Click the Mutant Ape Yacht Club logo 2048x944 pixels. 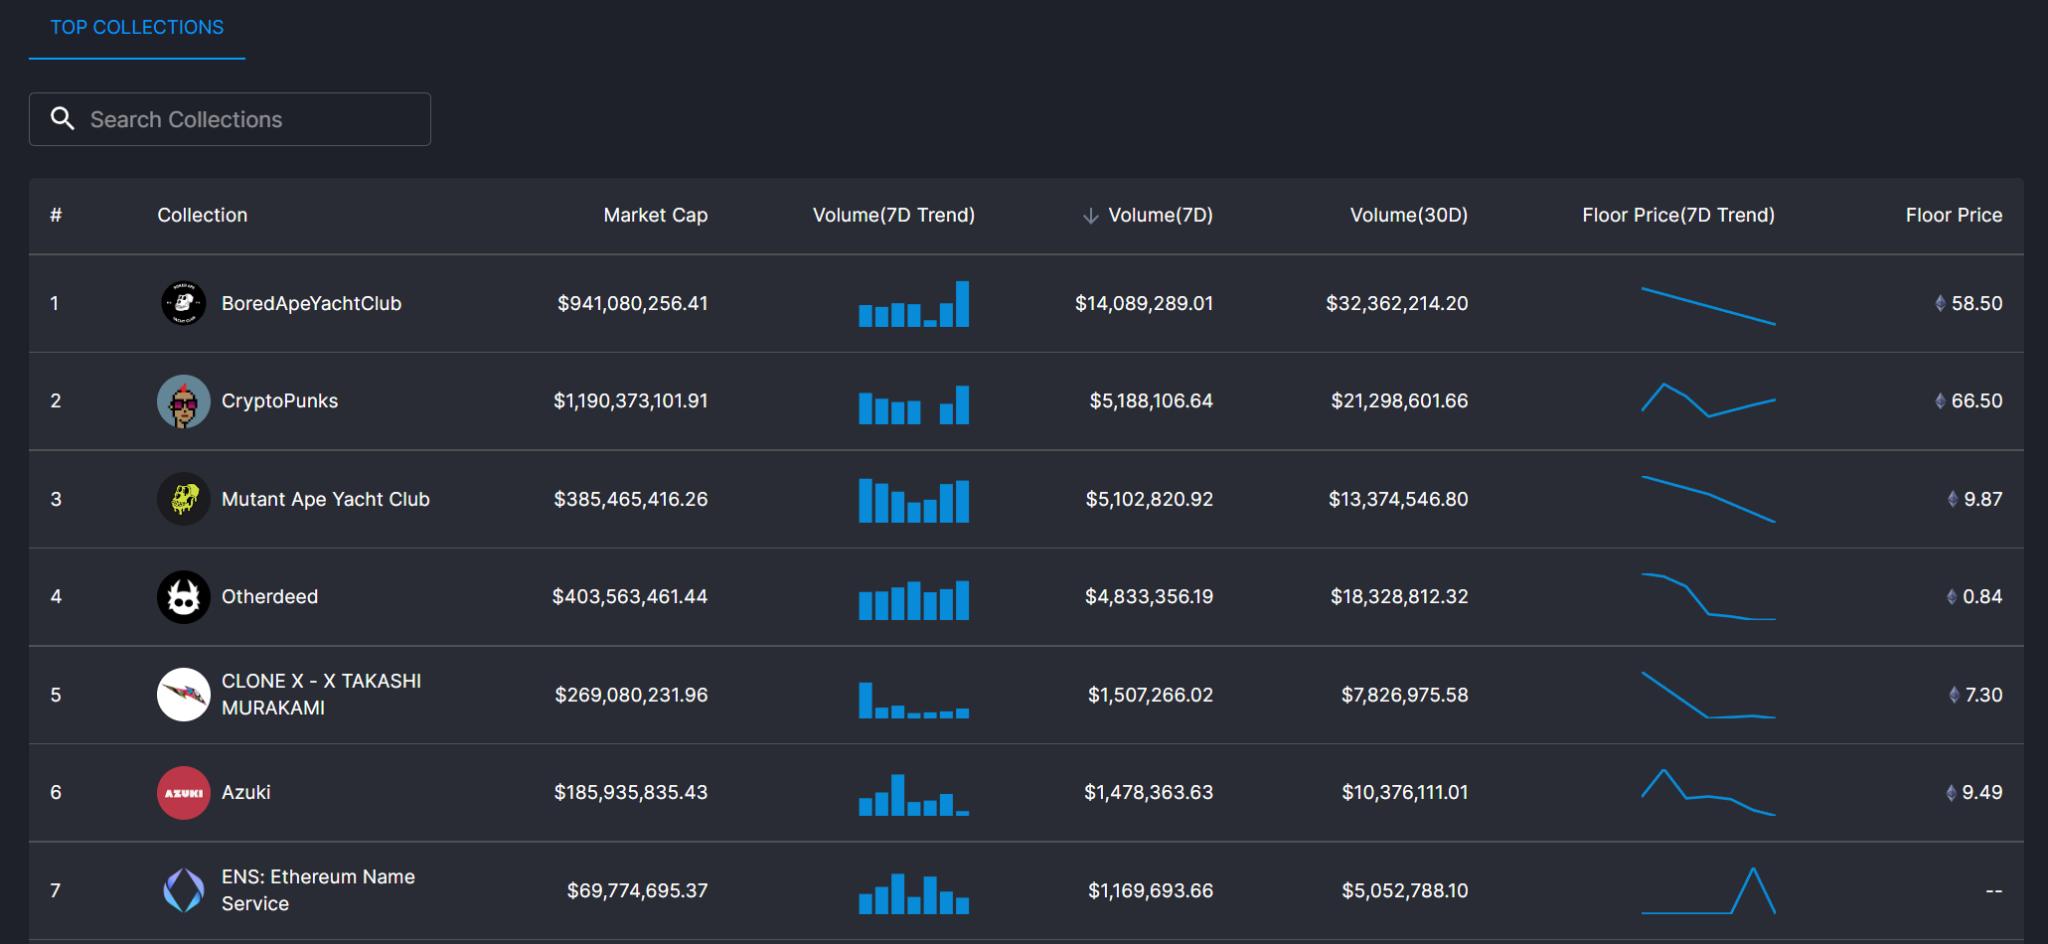click(x=183, y=499)
